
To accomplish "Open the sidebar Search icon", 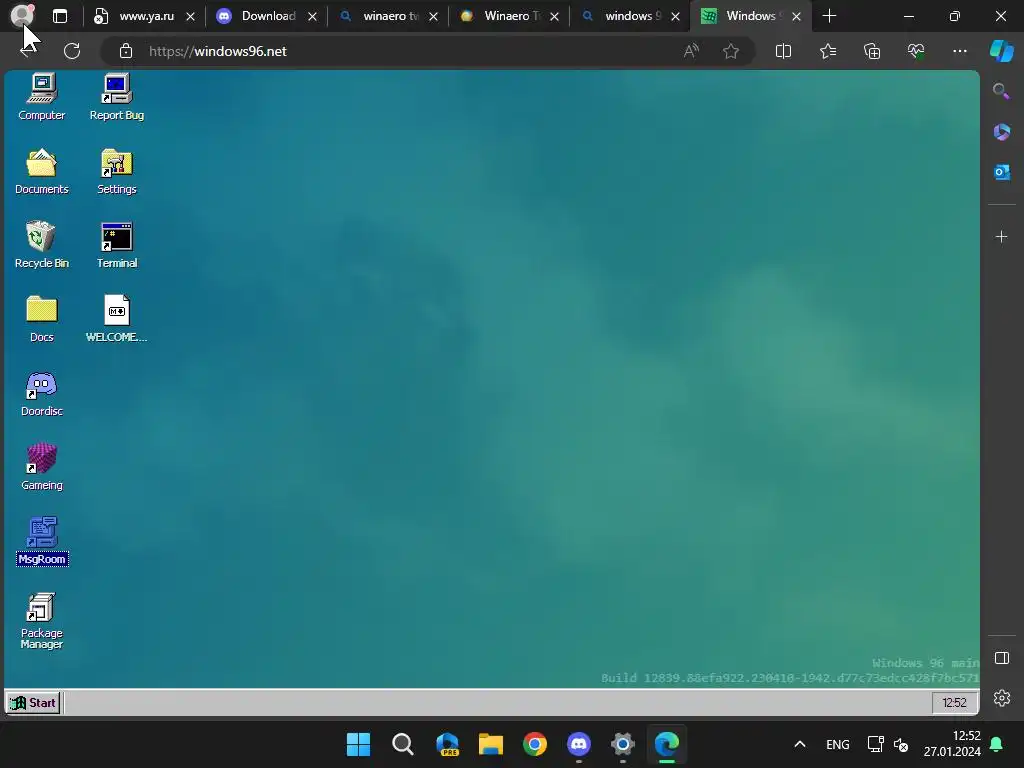I will point(1001,91).
